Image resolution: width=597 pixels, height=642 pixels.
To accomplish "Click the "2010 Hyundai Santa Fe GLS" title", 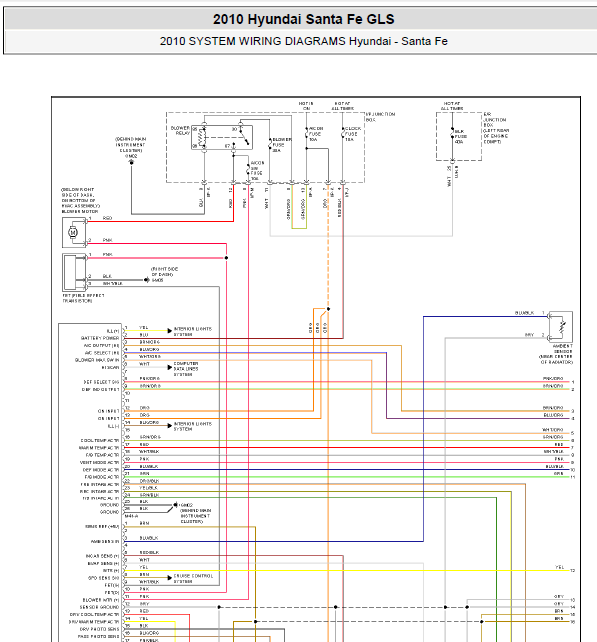I will [303, 19].
